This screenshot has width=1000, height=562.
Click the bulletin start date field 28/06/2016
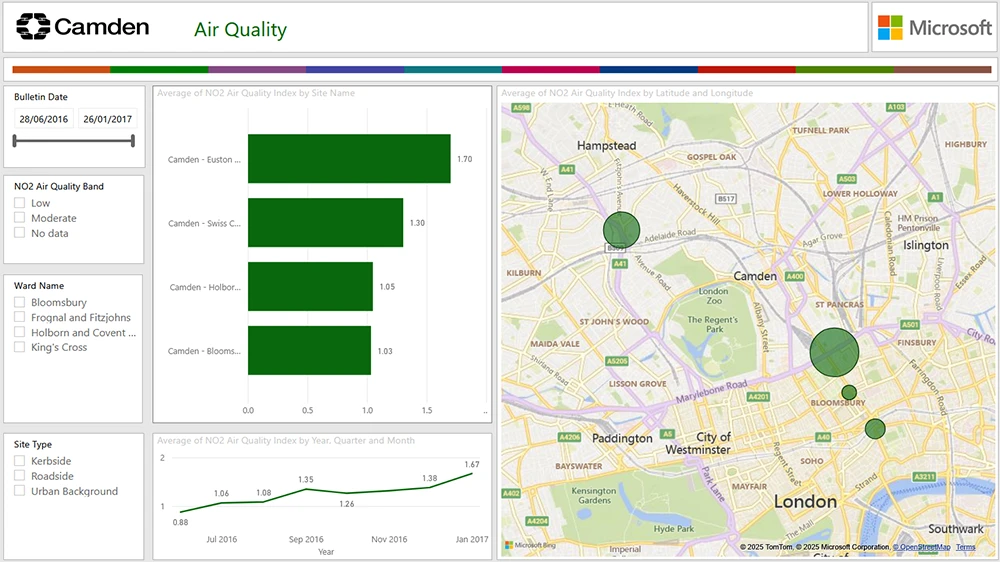(x=44, y=119)
